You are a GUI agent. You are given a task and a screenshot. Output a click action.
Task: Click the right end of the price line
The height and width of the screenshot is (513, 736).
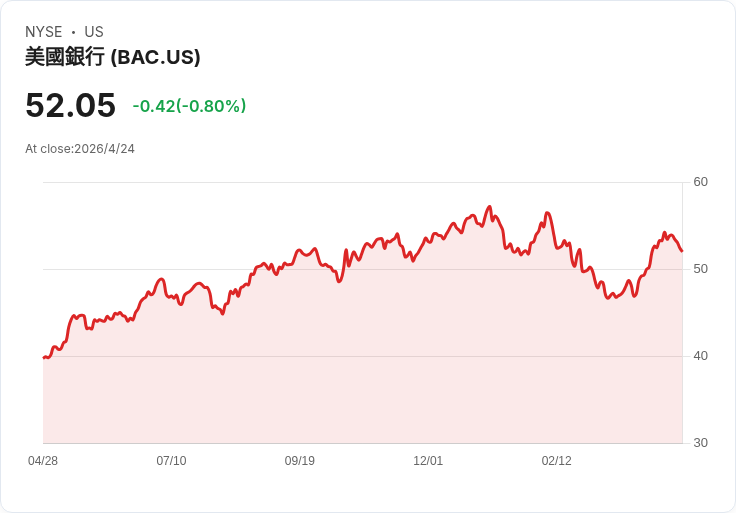tap(682, 251)
